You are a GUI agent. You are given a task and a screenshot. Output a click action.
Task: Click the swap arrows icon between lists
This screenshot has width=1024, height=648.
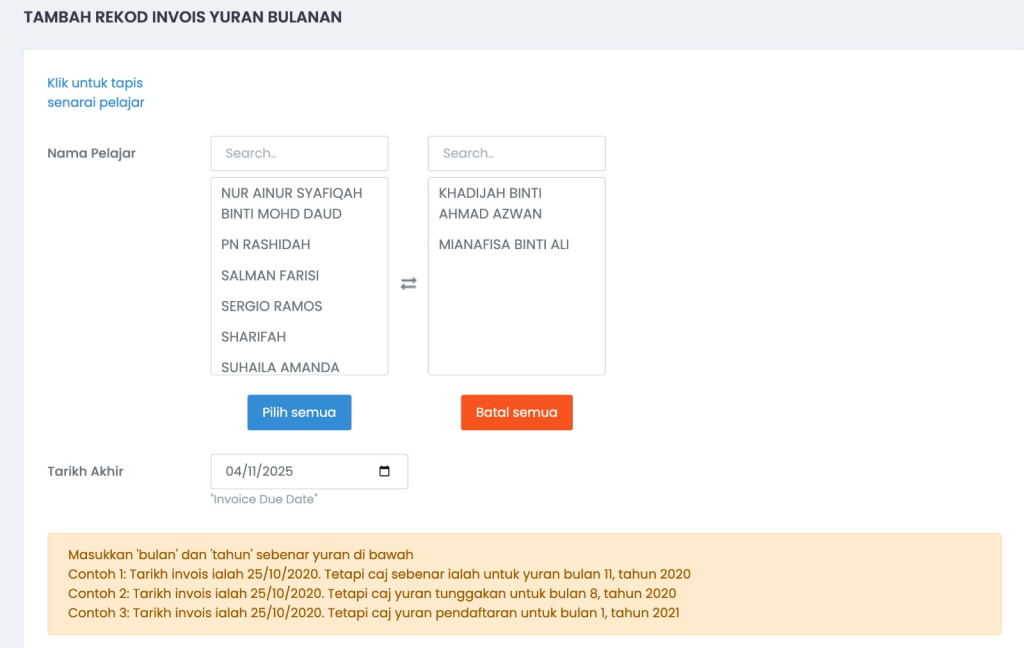(x=408, y=284)
